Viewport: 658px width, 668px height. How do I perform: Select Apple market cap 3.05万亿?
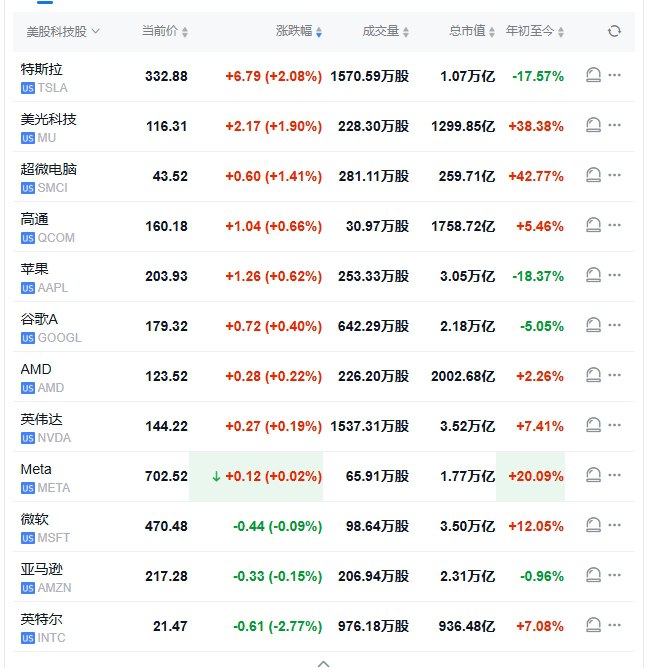point(467,276)
